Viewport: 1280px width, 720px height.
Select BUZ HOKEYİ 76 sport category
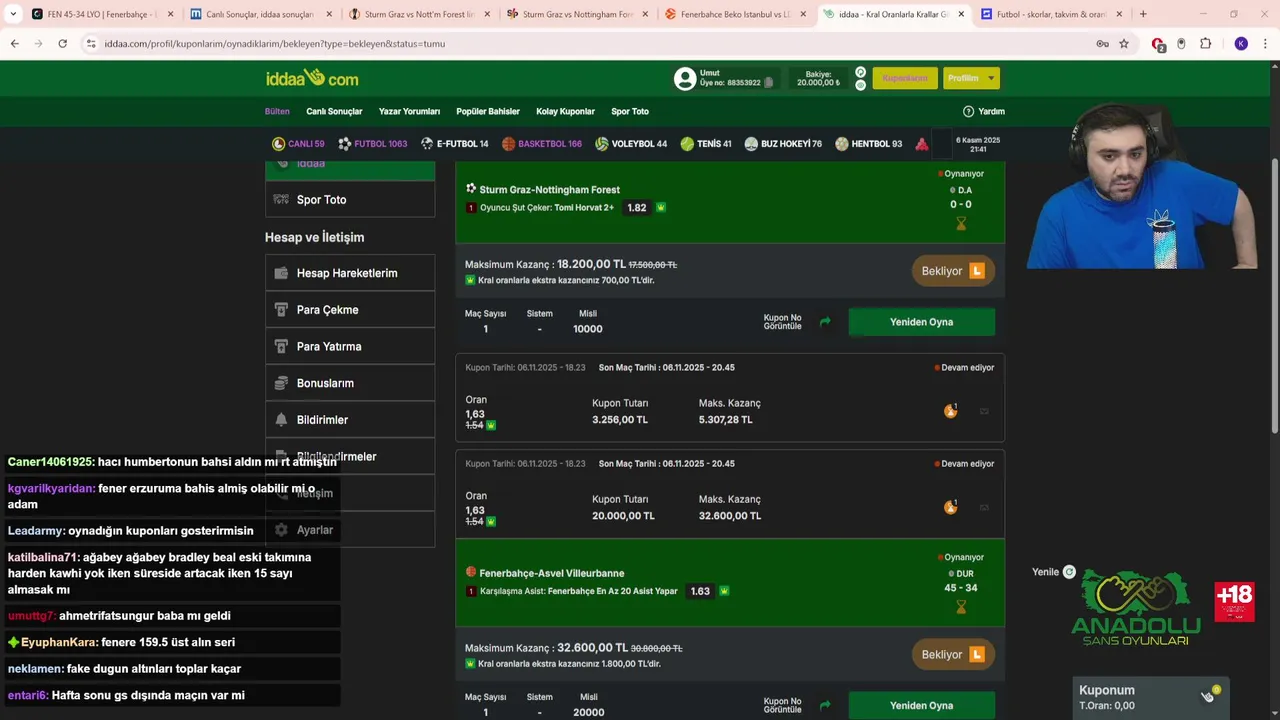[x=783, y=144]
